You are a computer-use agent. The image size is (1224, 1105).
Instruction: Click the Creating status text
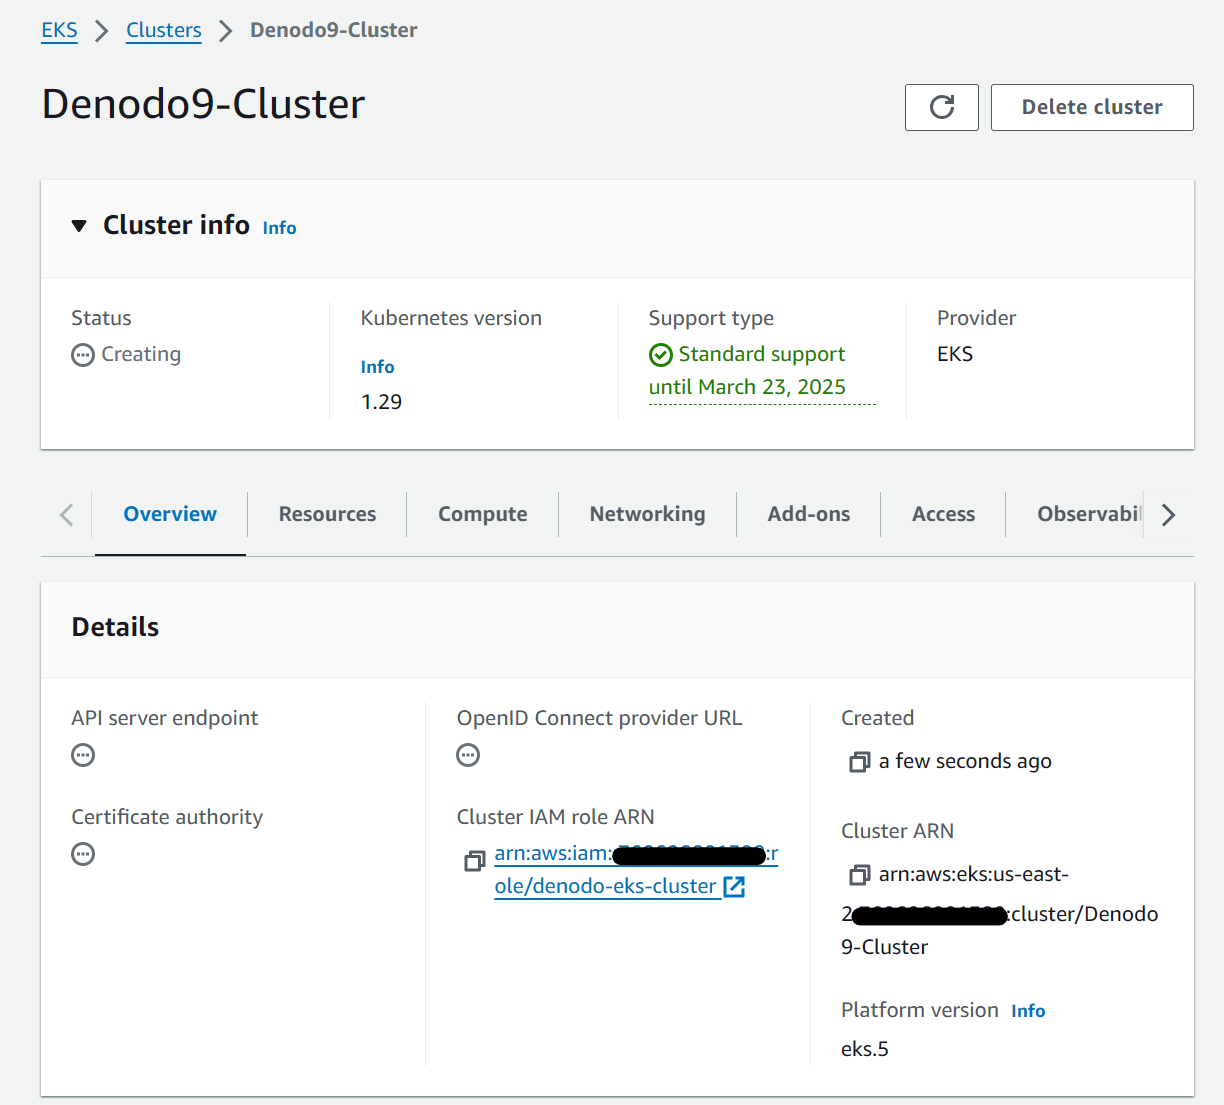pos(141,354)
